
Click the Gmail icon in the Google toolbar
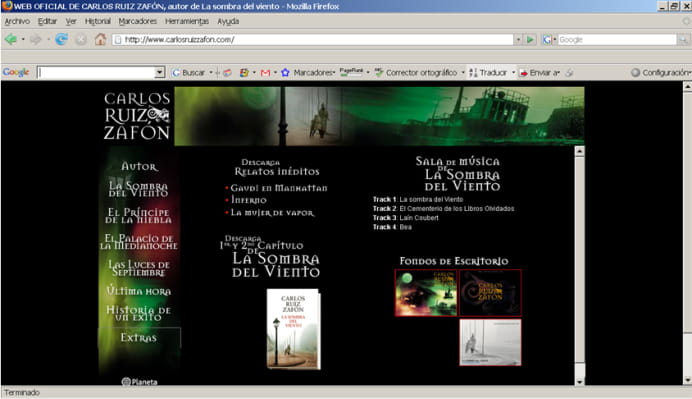click(x=265, y=73)
